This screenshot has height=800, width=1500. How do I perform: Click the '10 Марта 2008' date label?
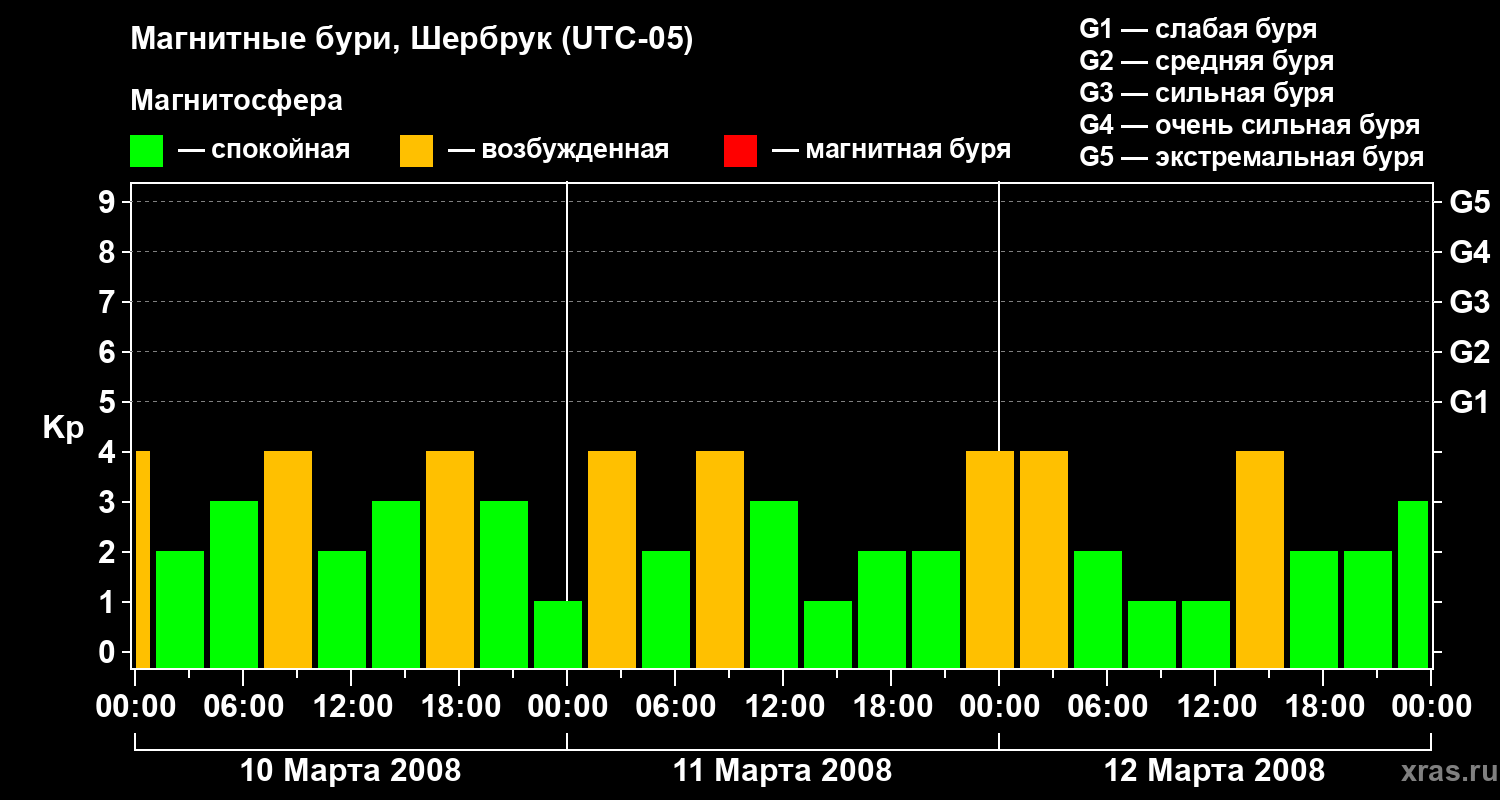351,771
